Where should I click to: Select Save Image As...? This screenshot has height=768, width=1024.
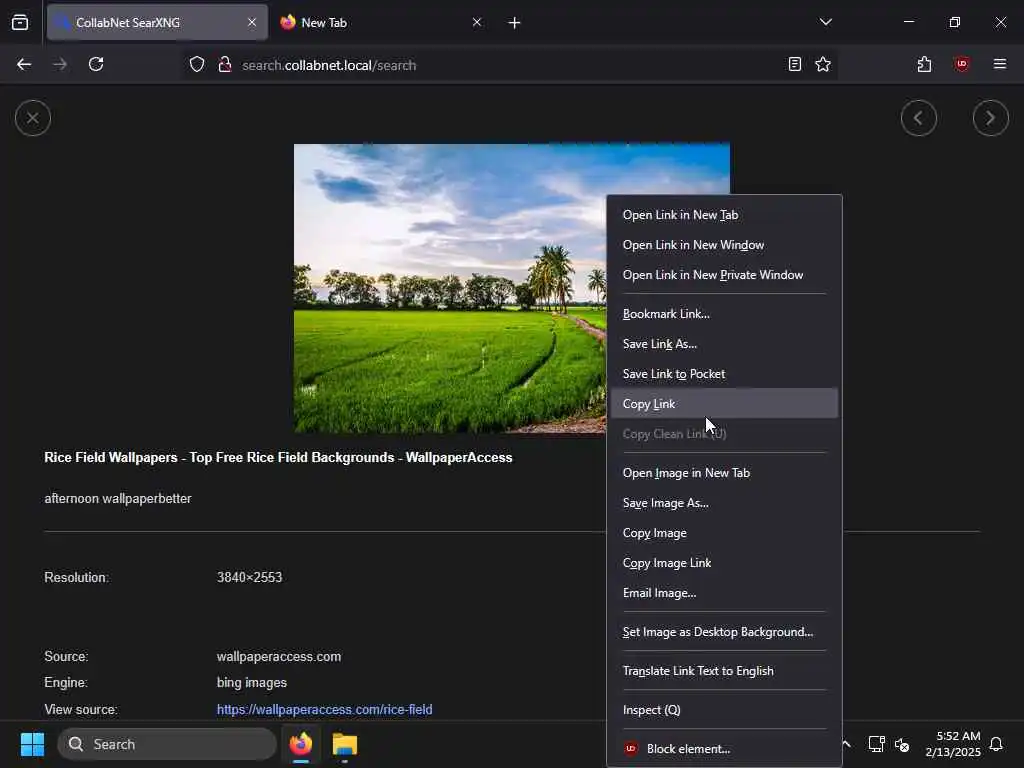724,503
